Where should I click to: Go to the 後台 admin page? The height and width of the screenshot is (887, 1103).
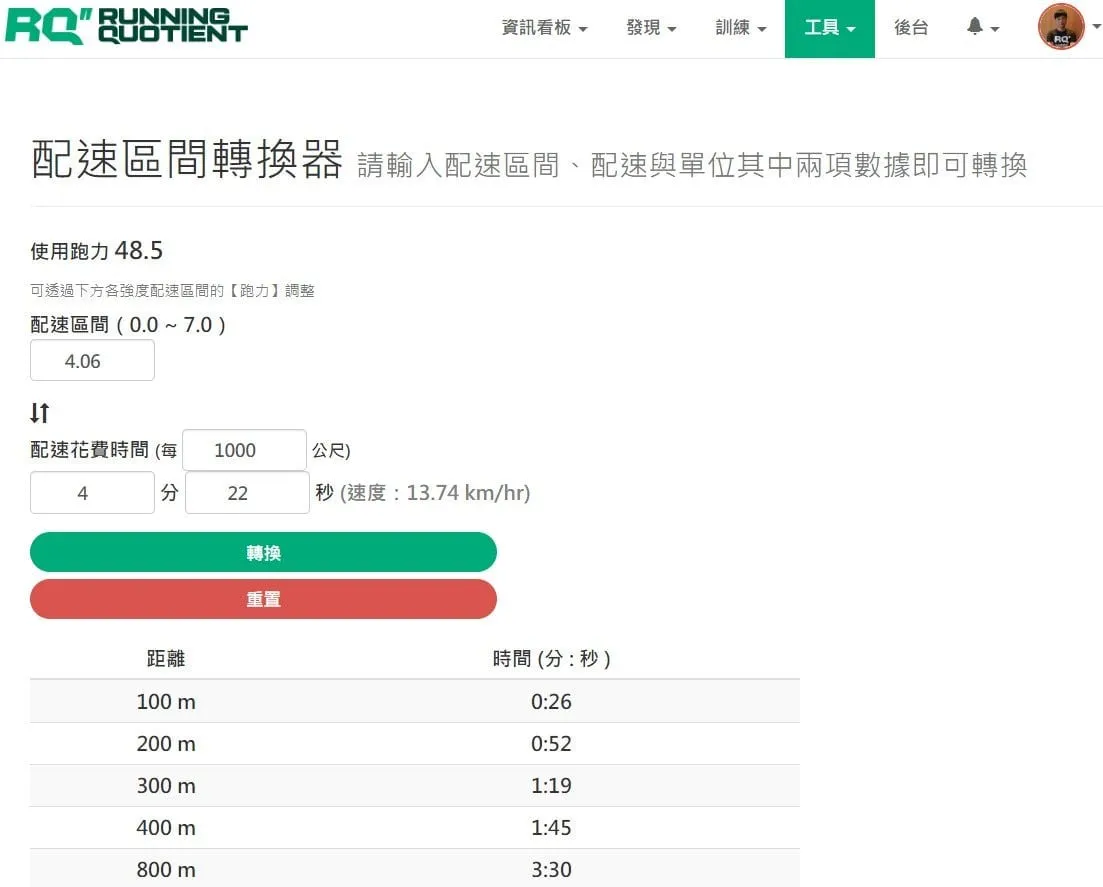coord(911,28)
